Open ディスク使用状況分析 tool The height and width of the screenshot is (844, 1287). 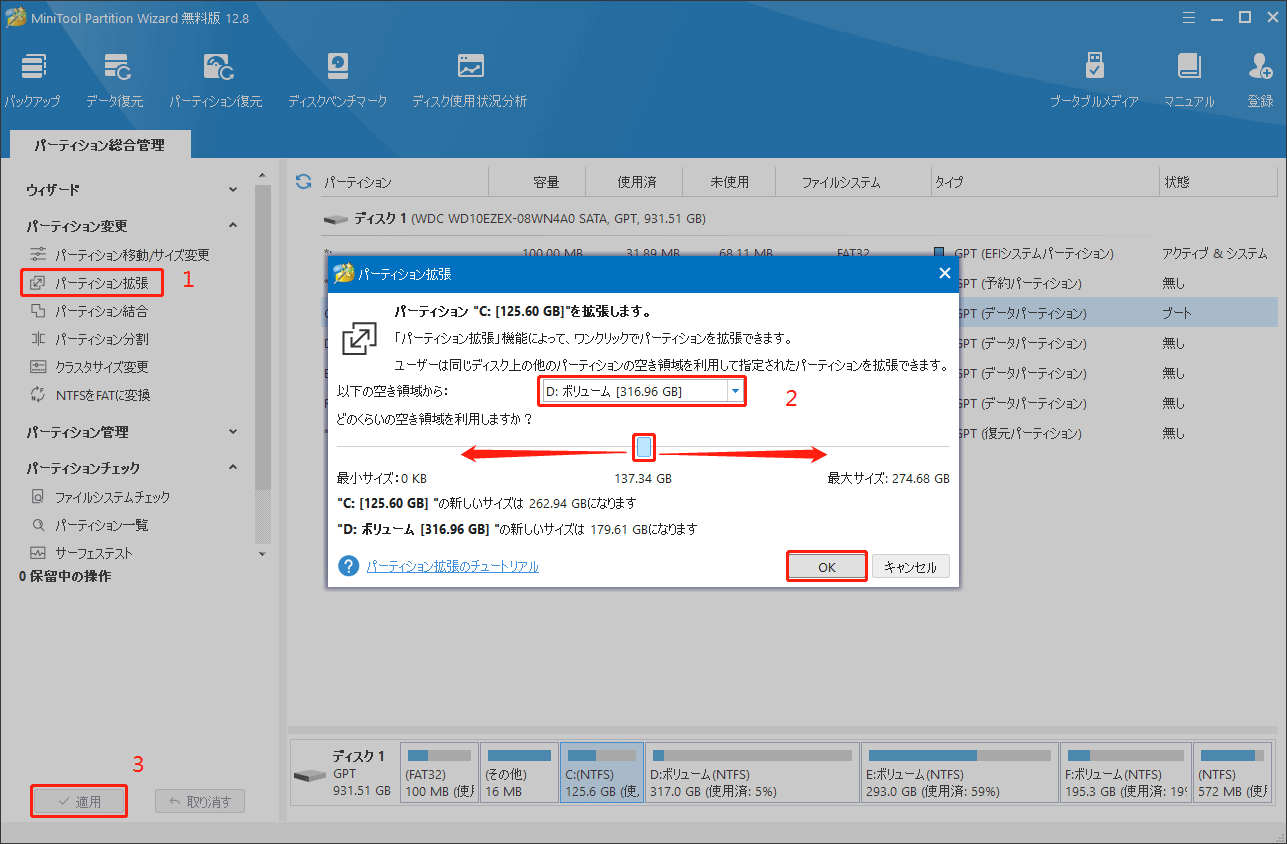click(x=469, y=80)
